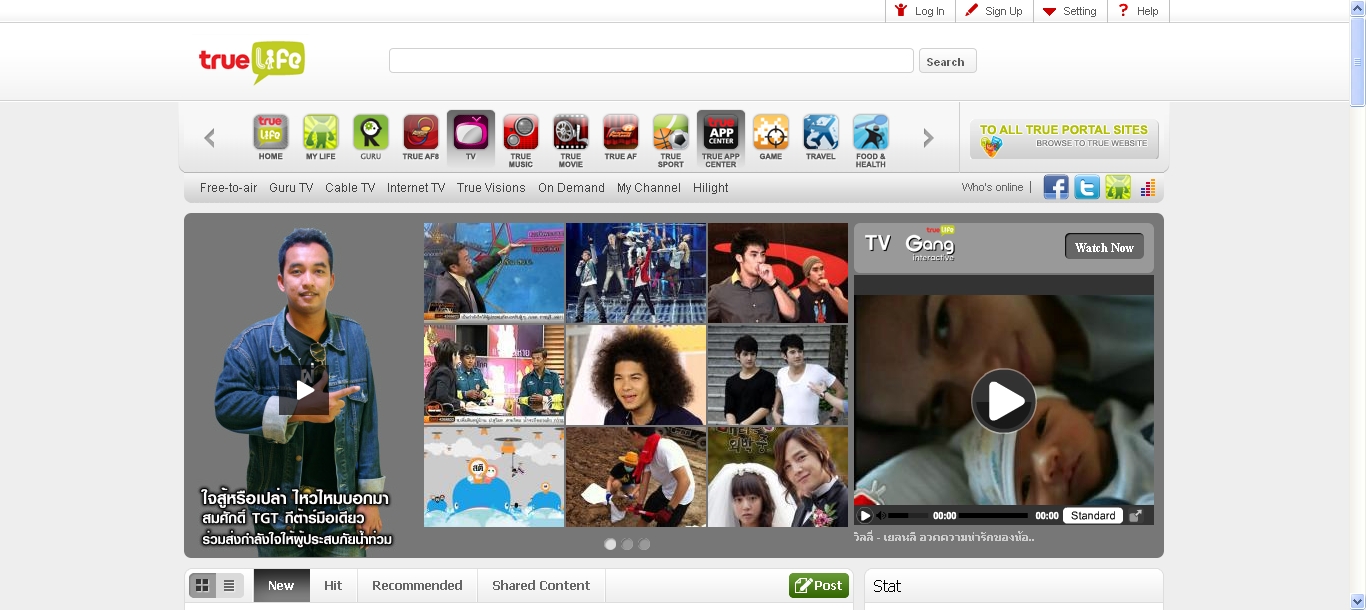Screen dimensions: 1366x610
Task: Open the TRUE SPORT portal icon
Action: point(670,140)
